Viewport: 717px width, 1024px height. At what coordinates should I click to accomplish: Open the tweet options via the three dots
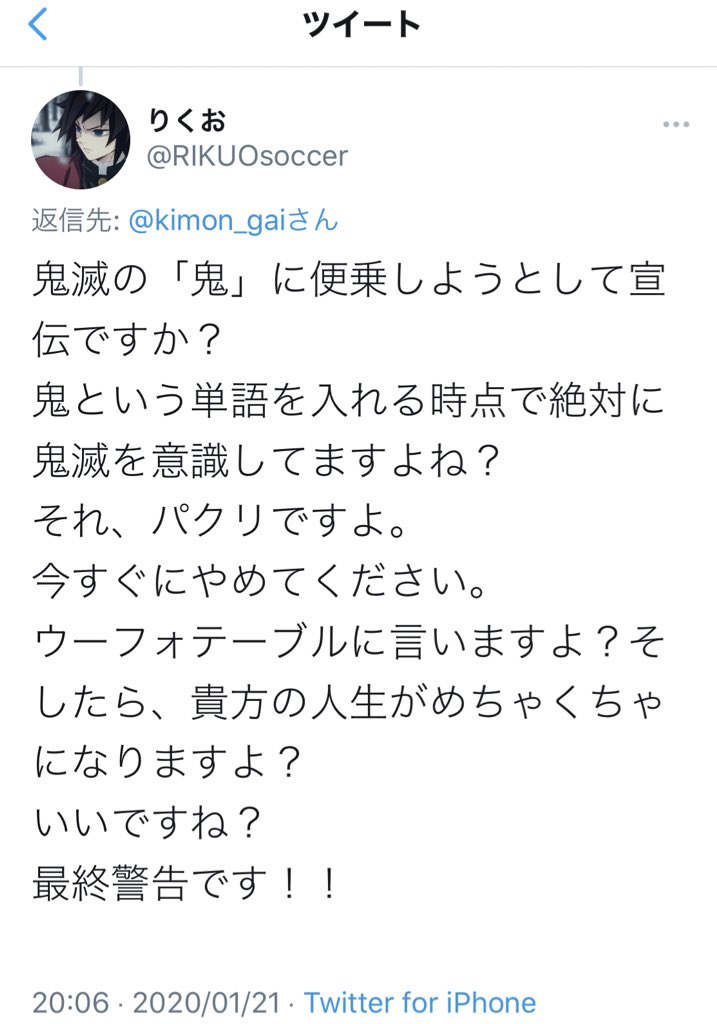675,122
